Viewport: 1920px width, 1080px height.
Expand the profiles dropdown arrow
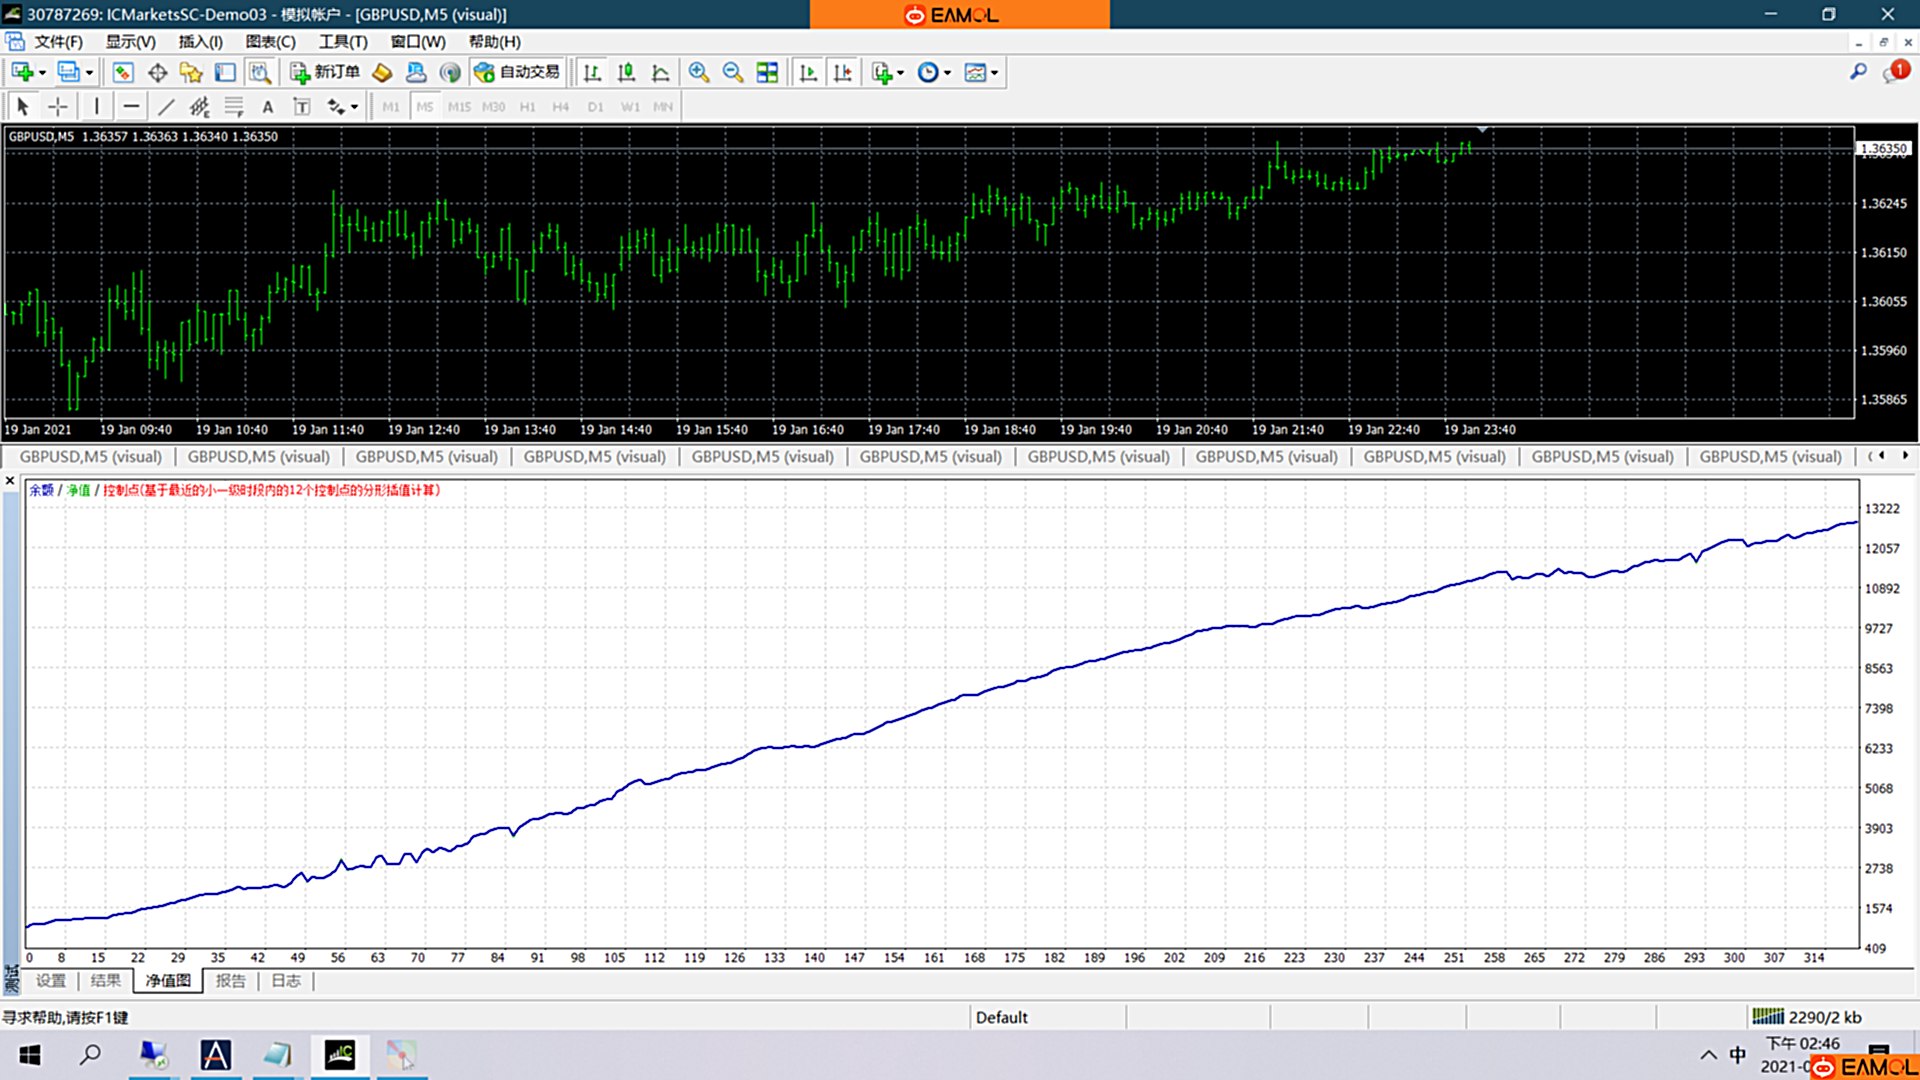click(x=89, y=73)
